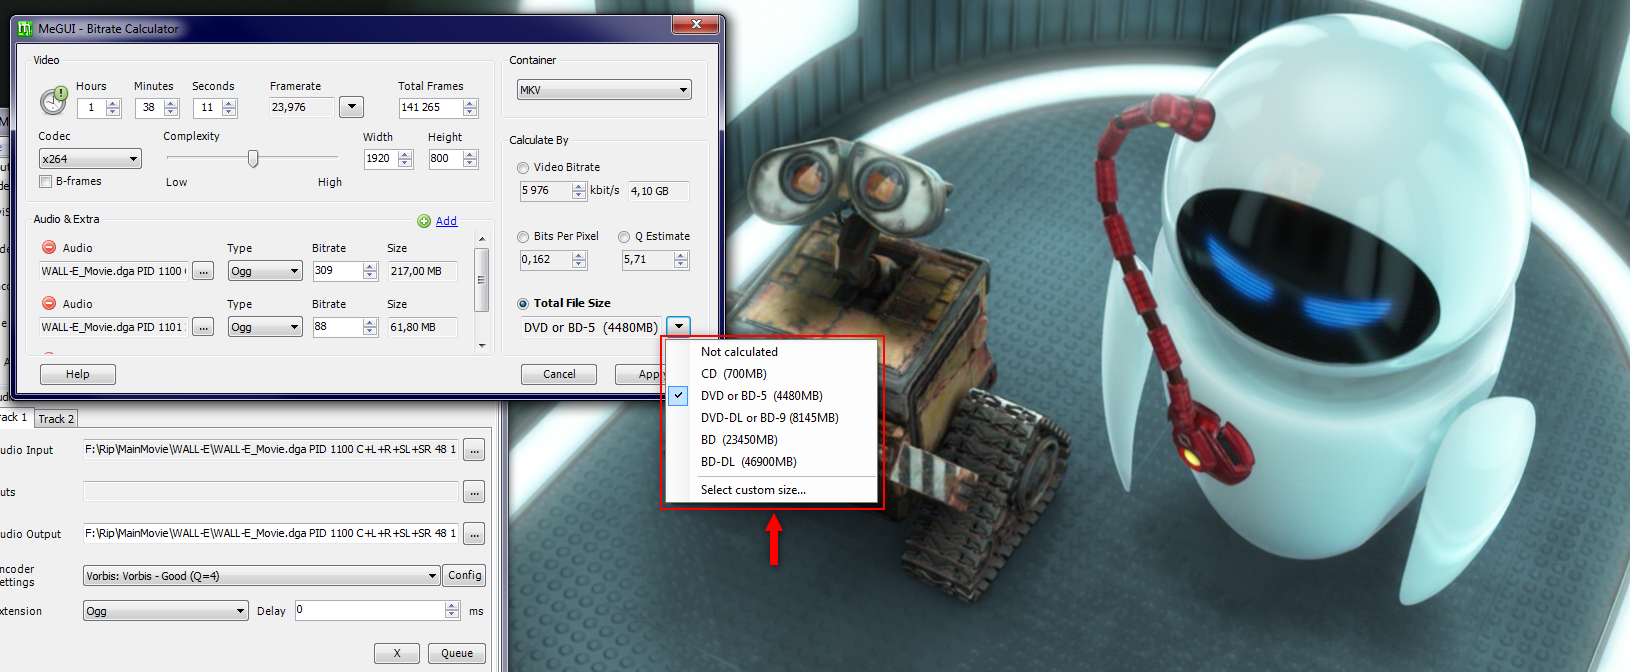Select BD-DL (46900MB) size option
Image resolution: width=1630 pixels, height=672 pixels.
[749, 462]
